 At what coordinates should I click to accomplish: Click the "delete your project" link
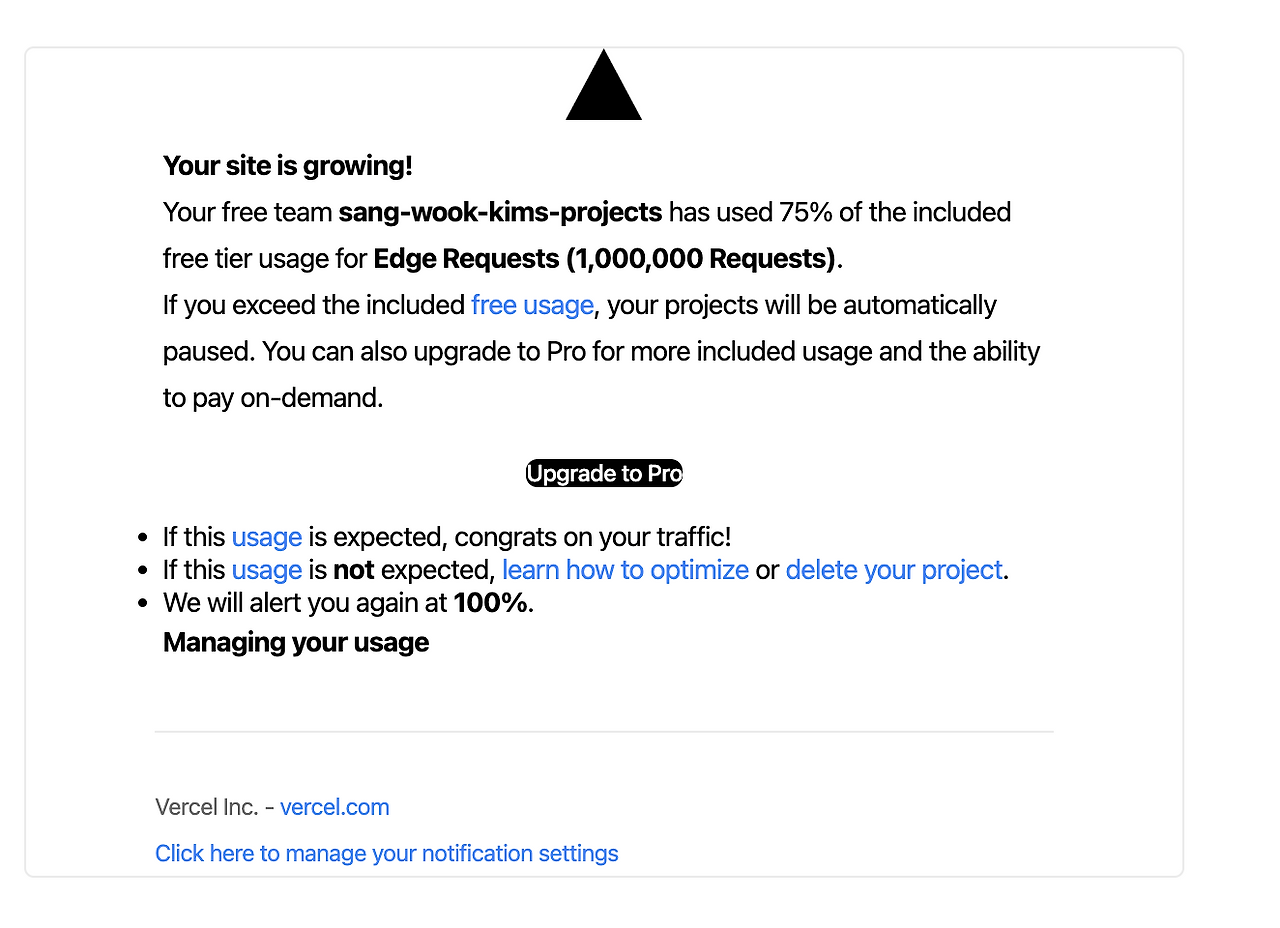click(893, 570)
